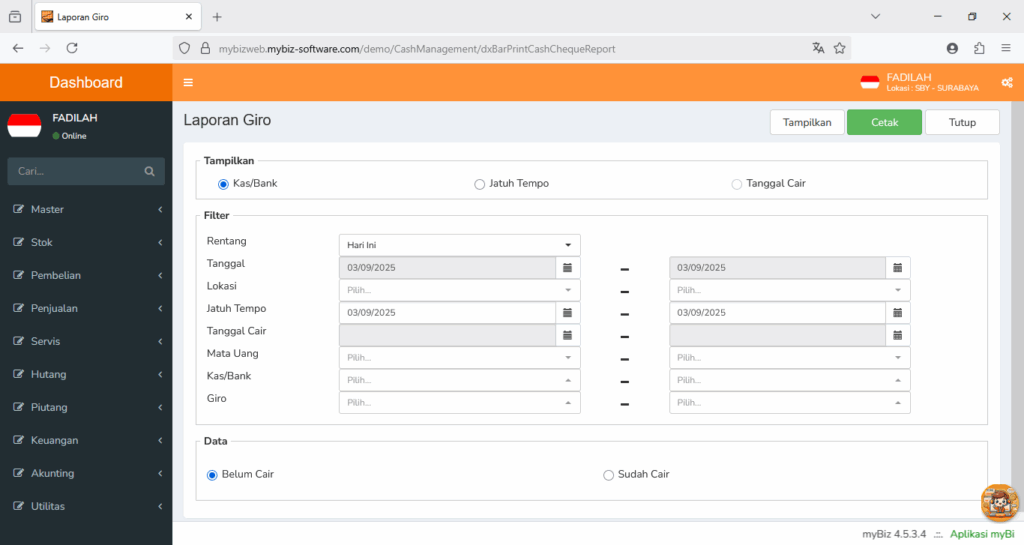Click the Indonesian flag in header
This screenshot has width=1024, height=545.
click(x=870, y=83)
